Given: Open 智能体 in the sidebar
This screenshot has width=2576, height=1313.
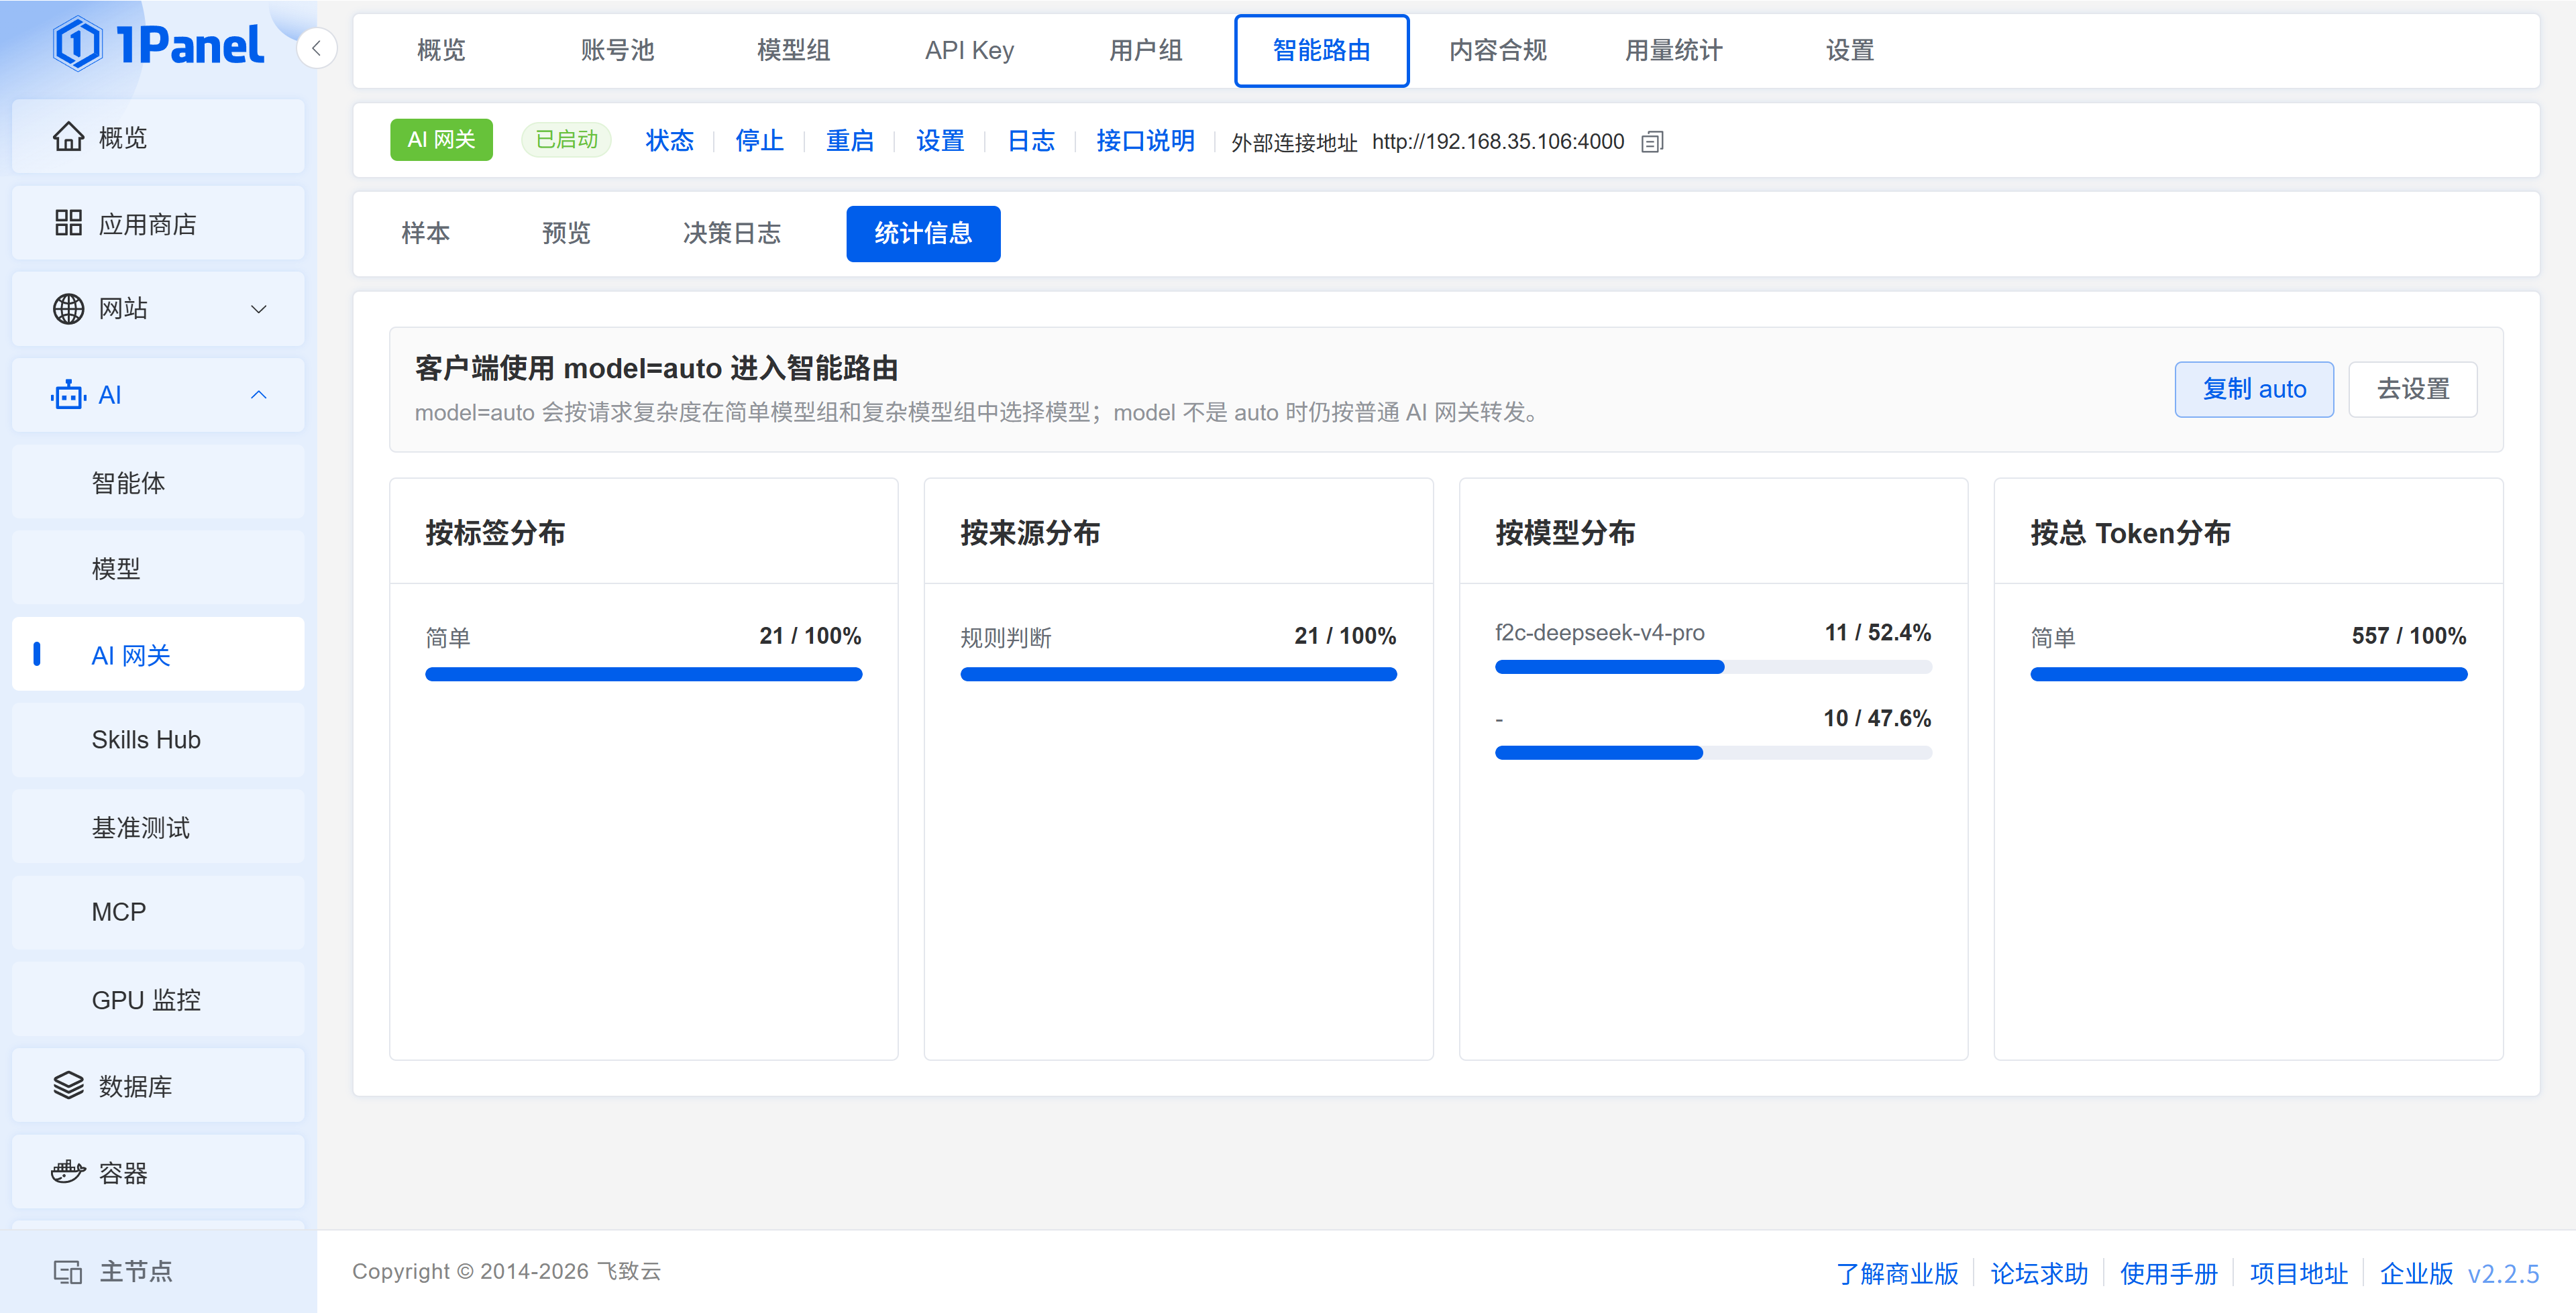Looking at the screenshot, I should pyautogui.click(x=158, y=483).
